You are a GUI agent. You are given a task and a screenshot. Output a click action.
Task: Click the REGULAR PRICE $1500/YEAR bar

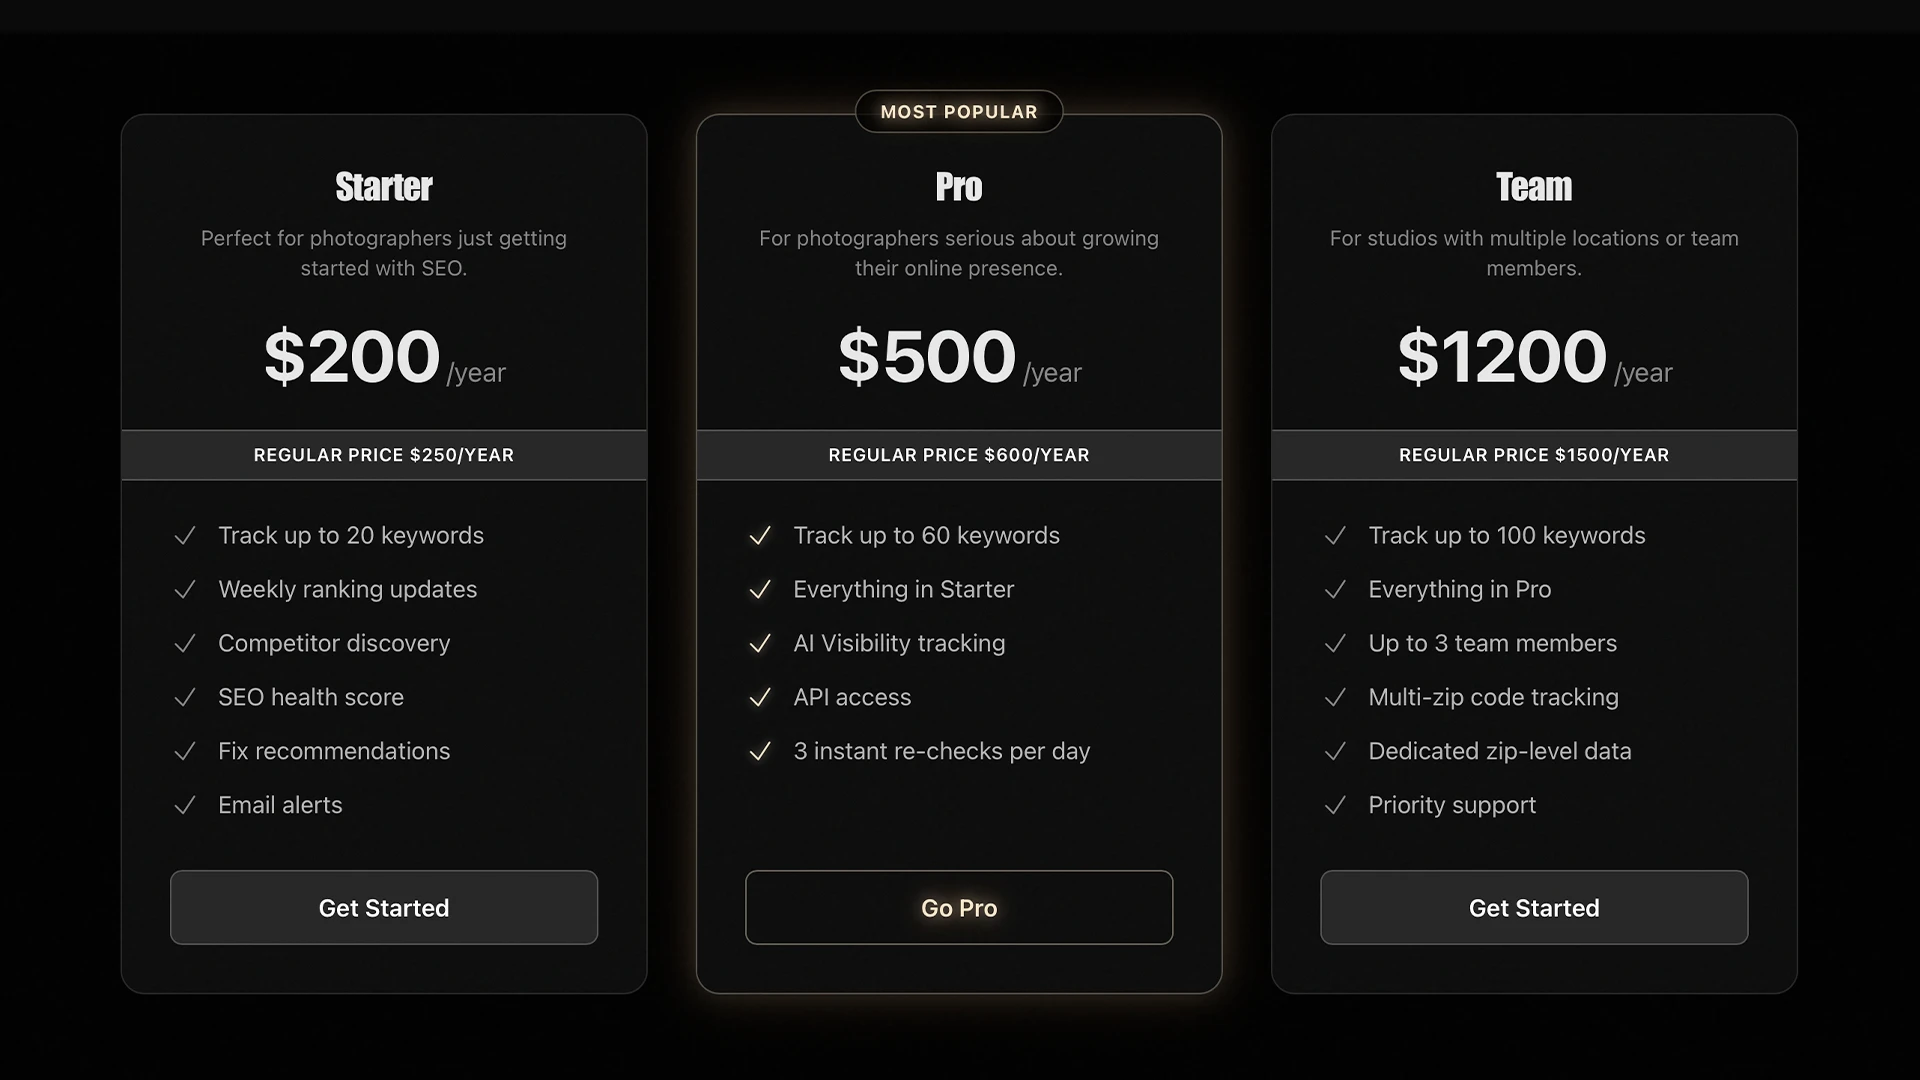point(1534,455)
